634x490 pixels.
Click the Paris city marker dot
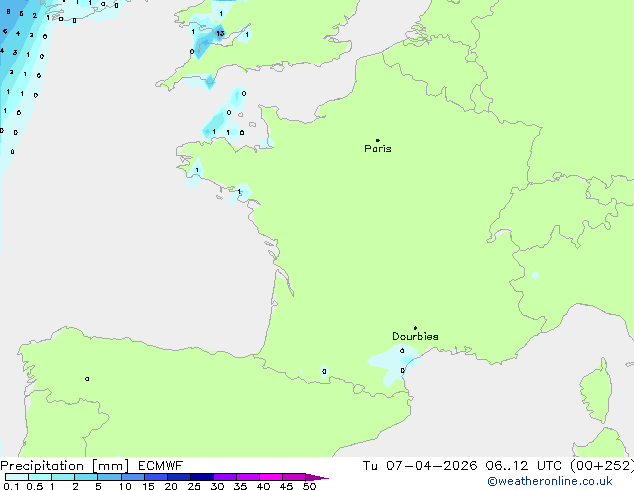[x=377, y=141]
